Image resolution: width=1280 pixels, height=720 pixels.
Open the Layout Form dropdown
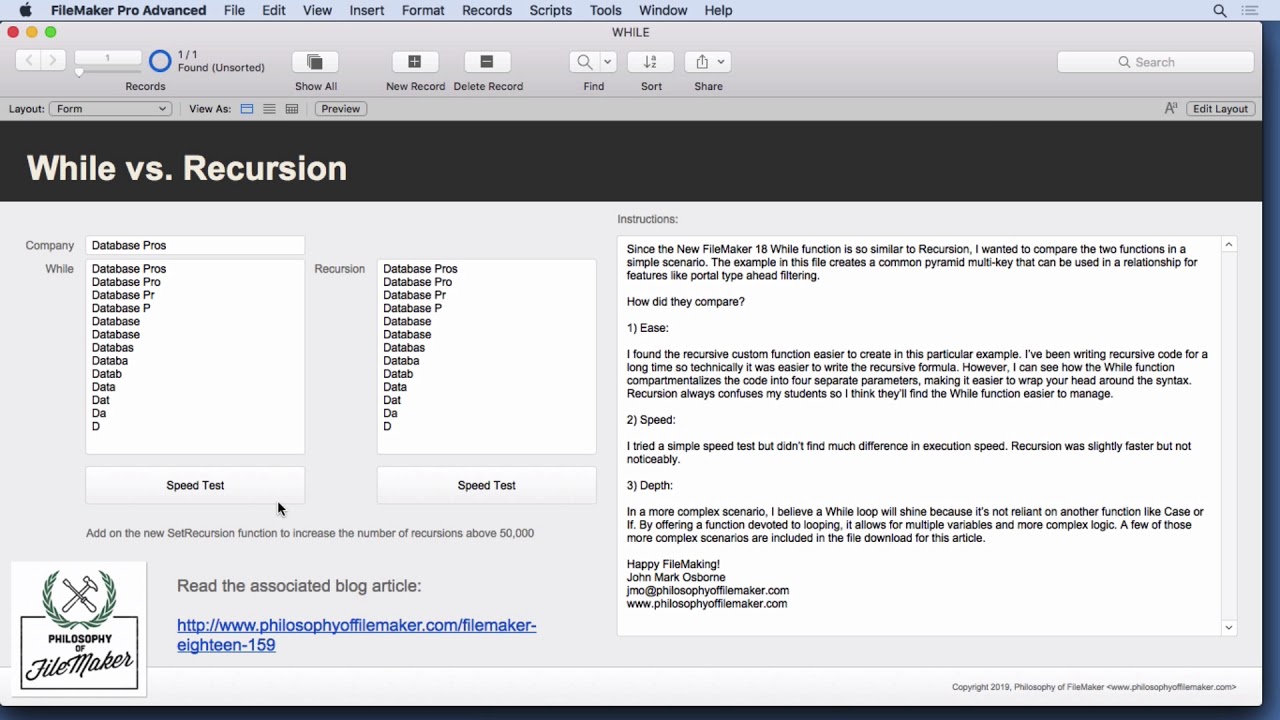[x=110, y=109]
